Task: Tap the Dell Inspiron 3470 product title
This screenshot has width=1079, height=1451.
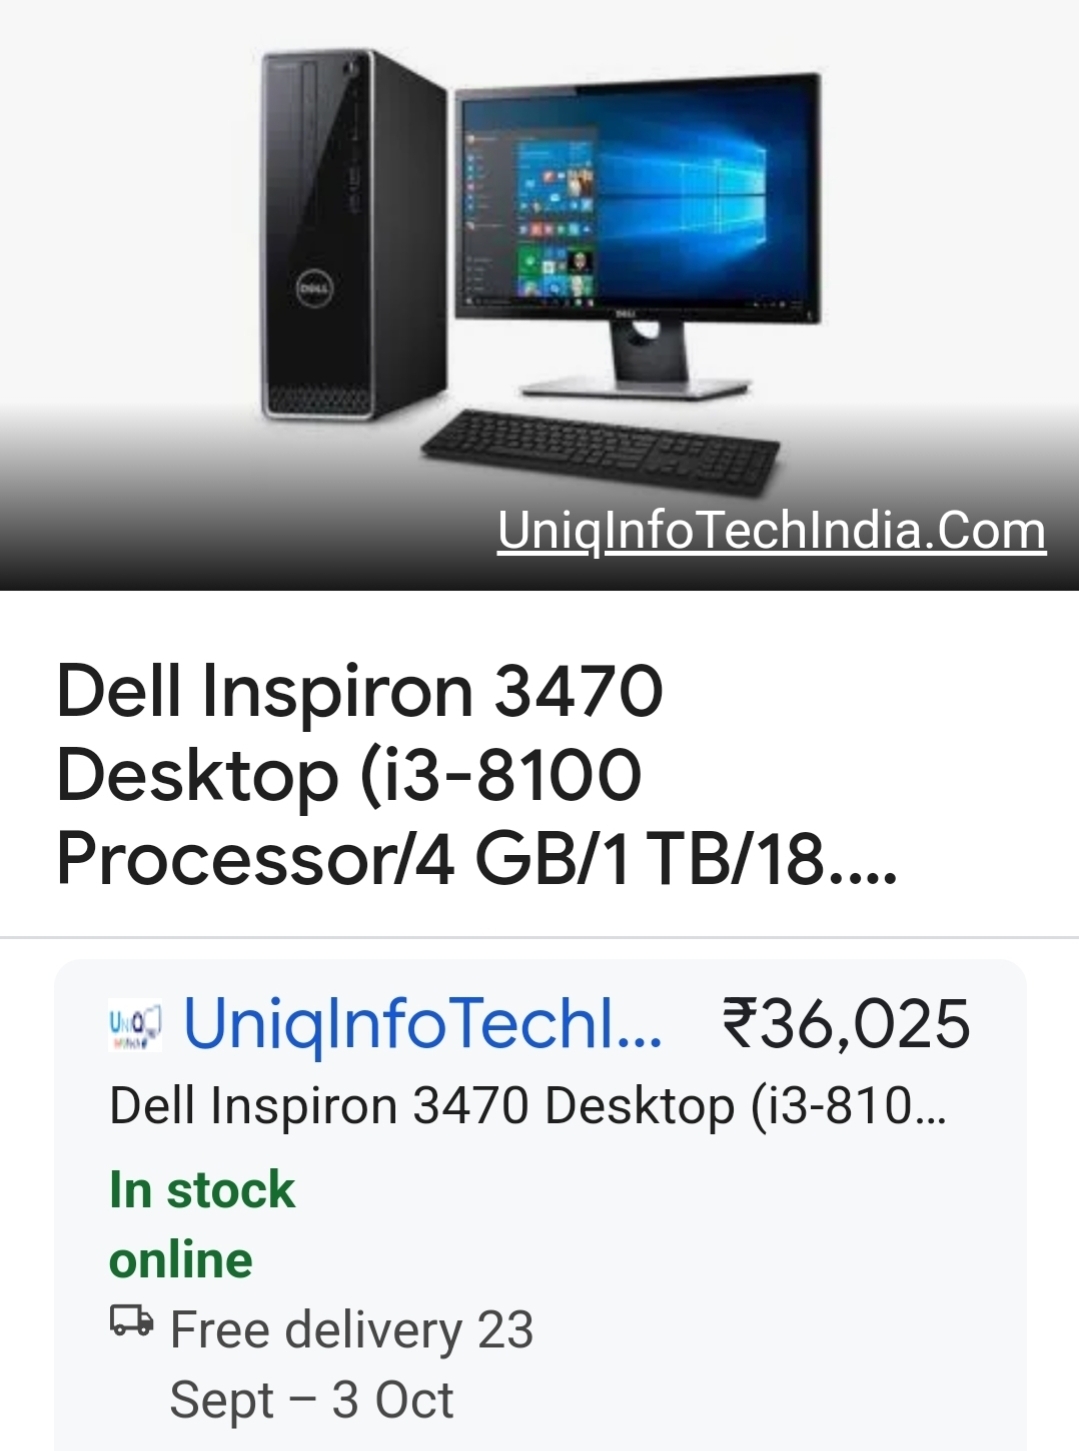Action: (x=476, y=775)
